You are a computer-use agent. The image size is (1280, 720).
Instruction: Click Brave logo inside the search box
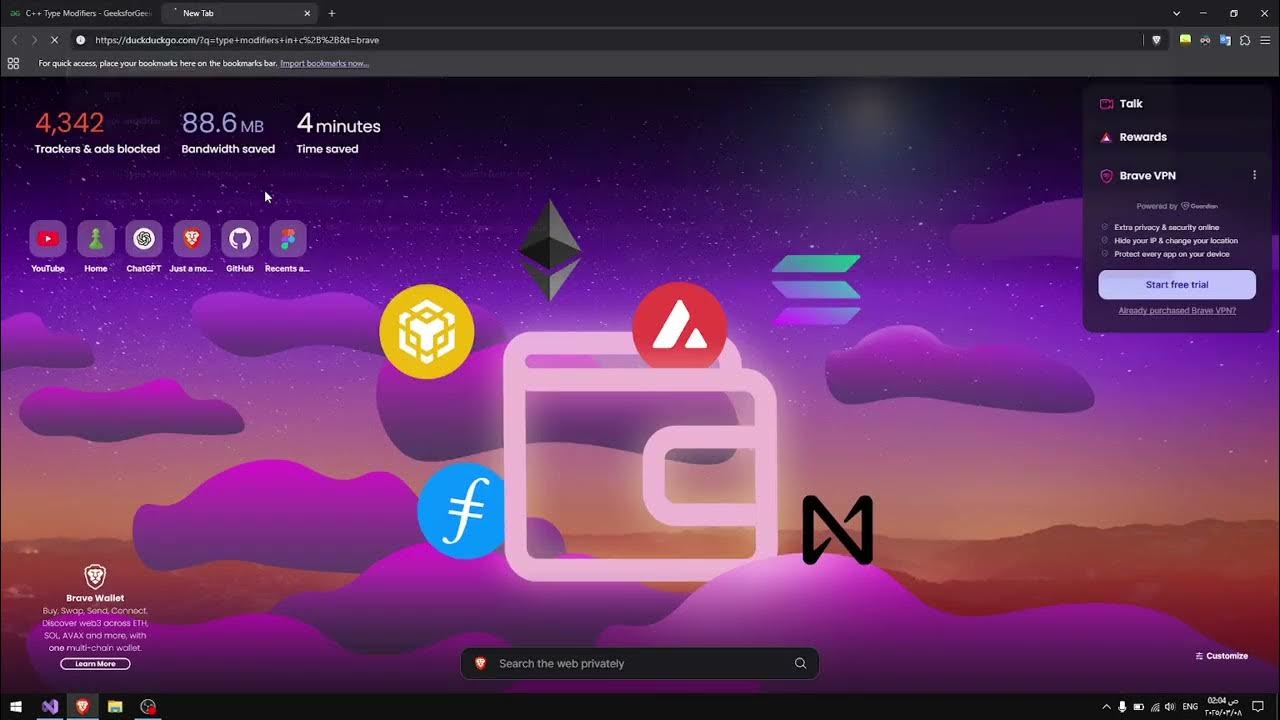tap(480, 663)
